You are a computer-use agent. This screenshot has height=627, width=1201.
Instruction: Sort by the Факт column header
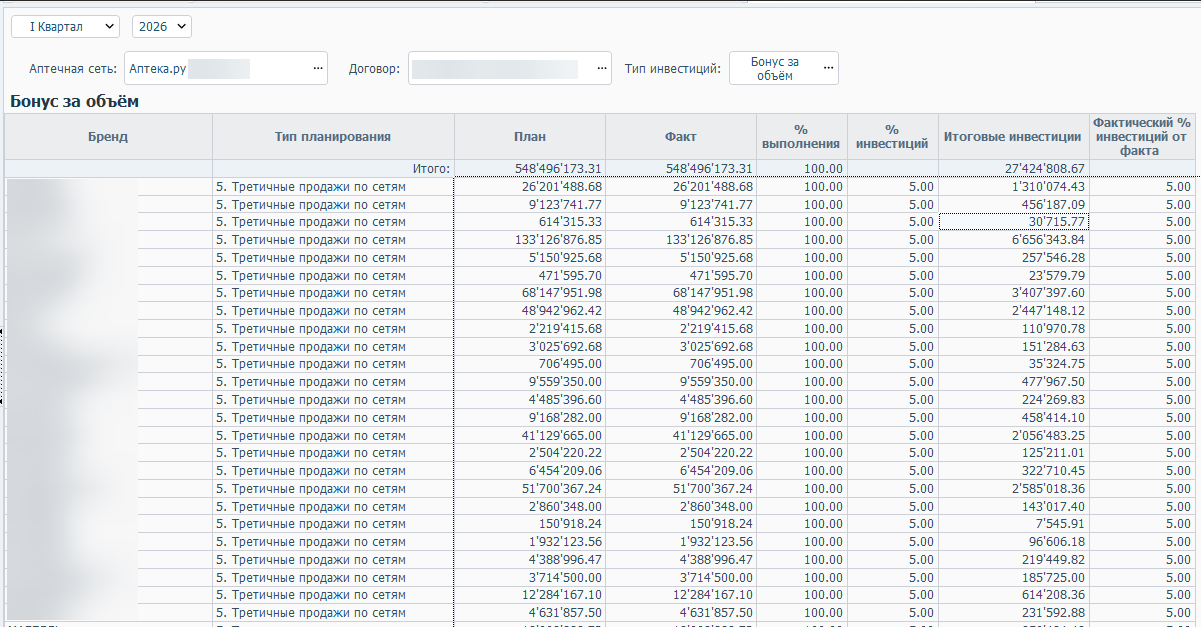681,137
